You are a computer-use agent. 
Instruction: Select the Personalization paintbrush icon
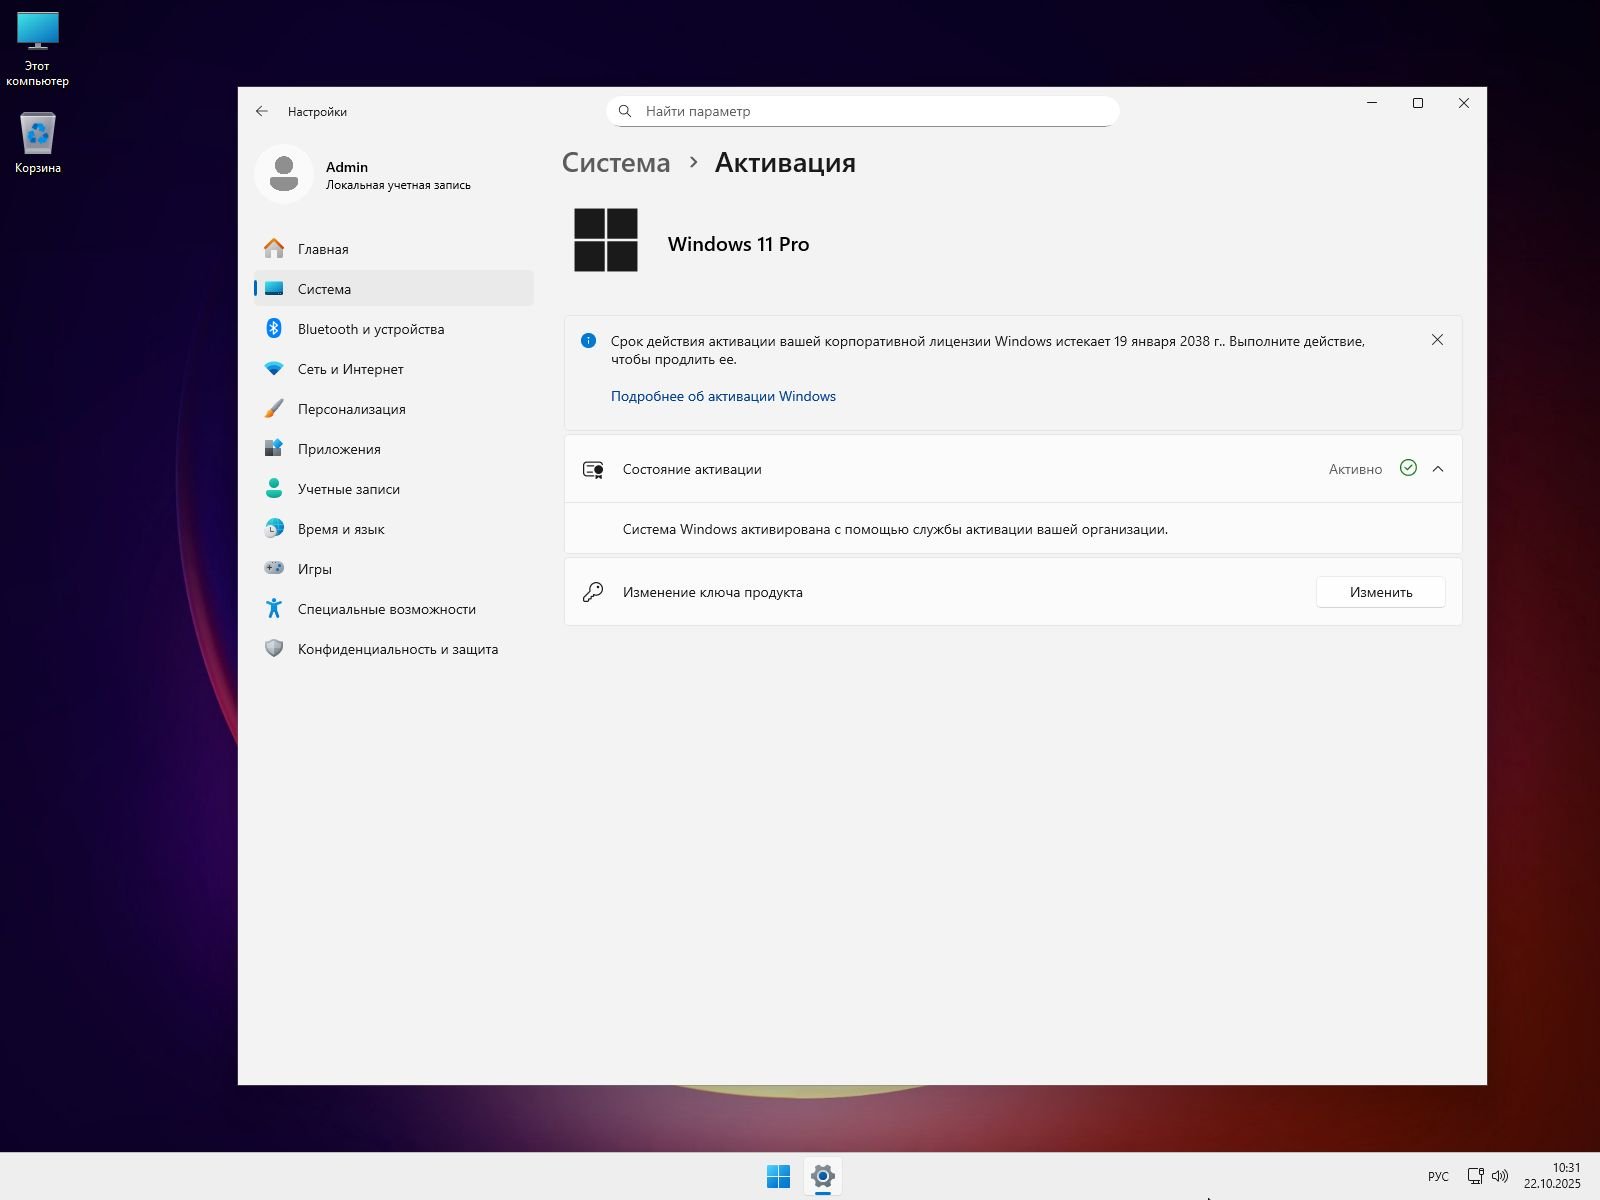tap(273, 409)
